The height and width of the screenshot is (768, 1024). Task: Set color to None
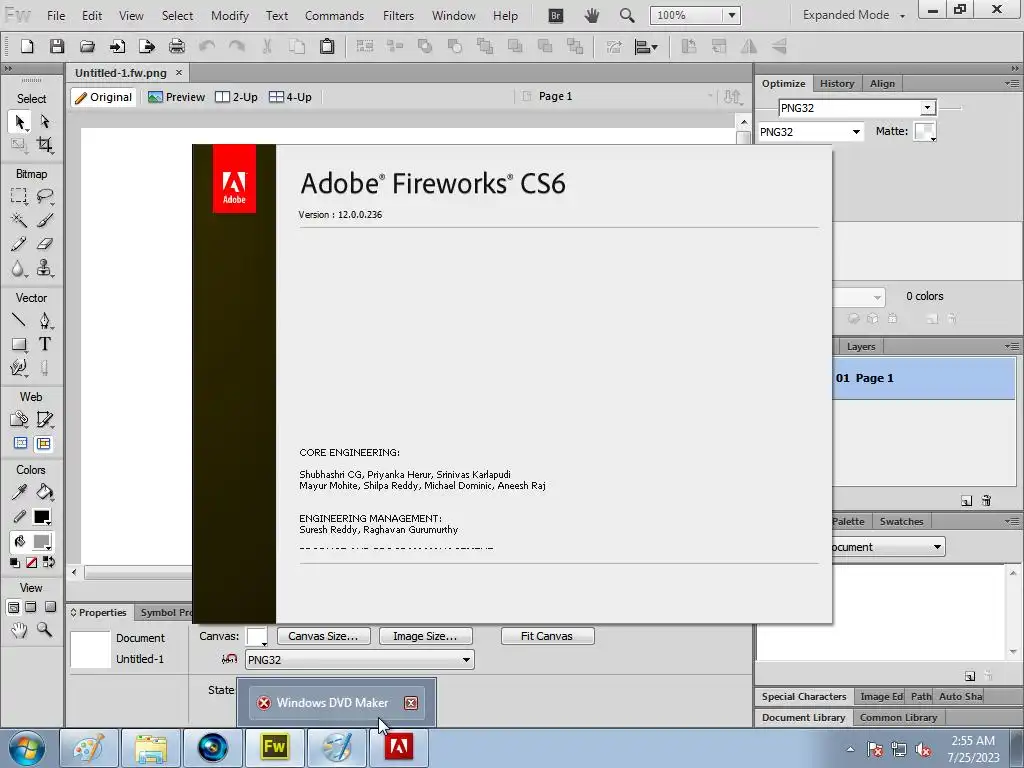31,562
